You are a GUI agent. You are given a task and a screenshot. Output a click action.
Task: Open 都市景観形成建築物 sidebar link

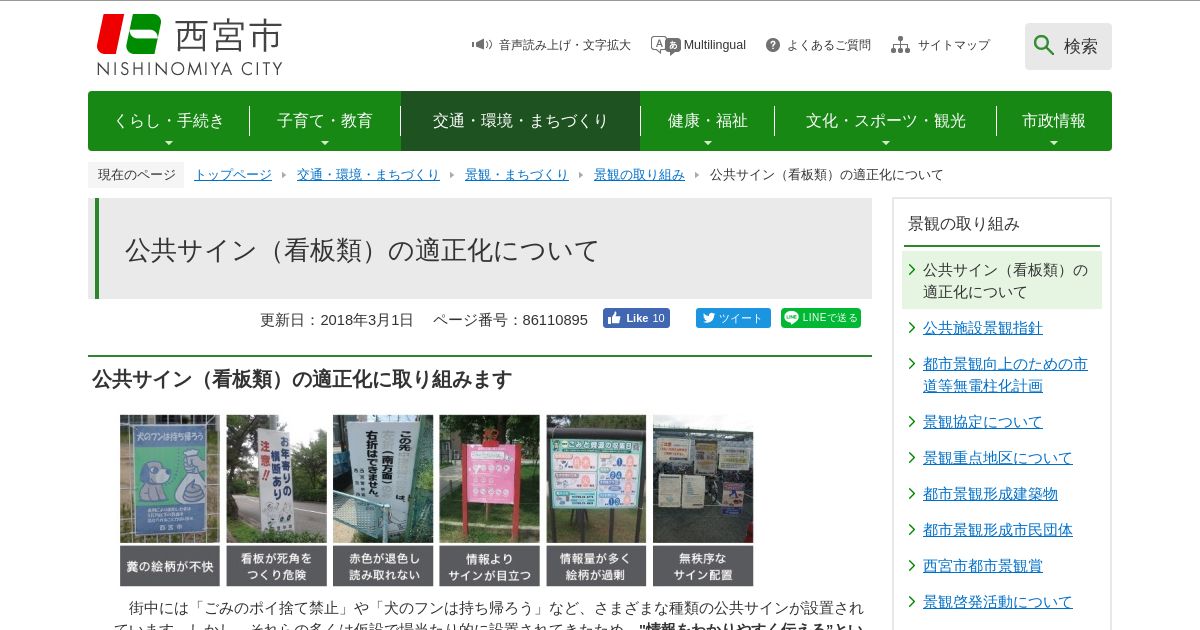990,494
